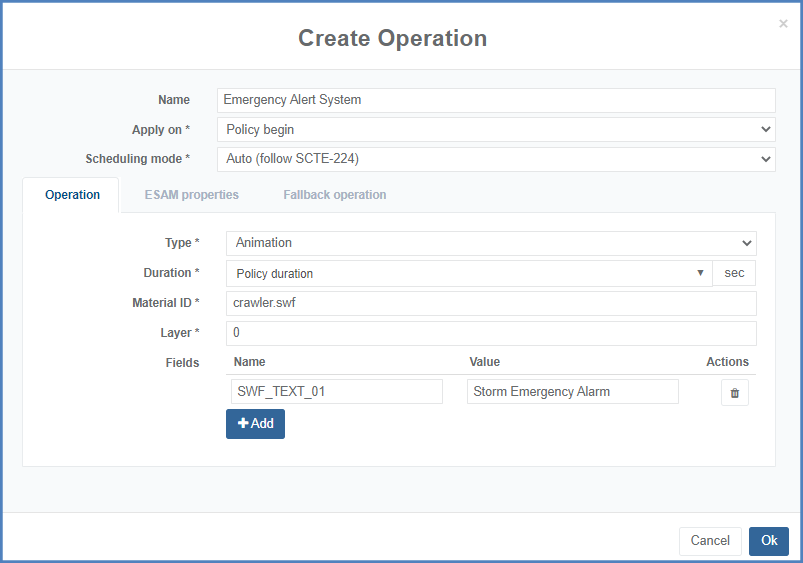Add a new field row
This screenshot has height=563, width=803.
tap(255, 424)
